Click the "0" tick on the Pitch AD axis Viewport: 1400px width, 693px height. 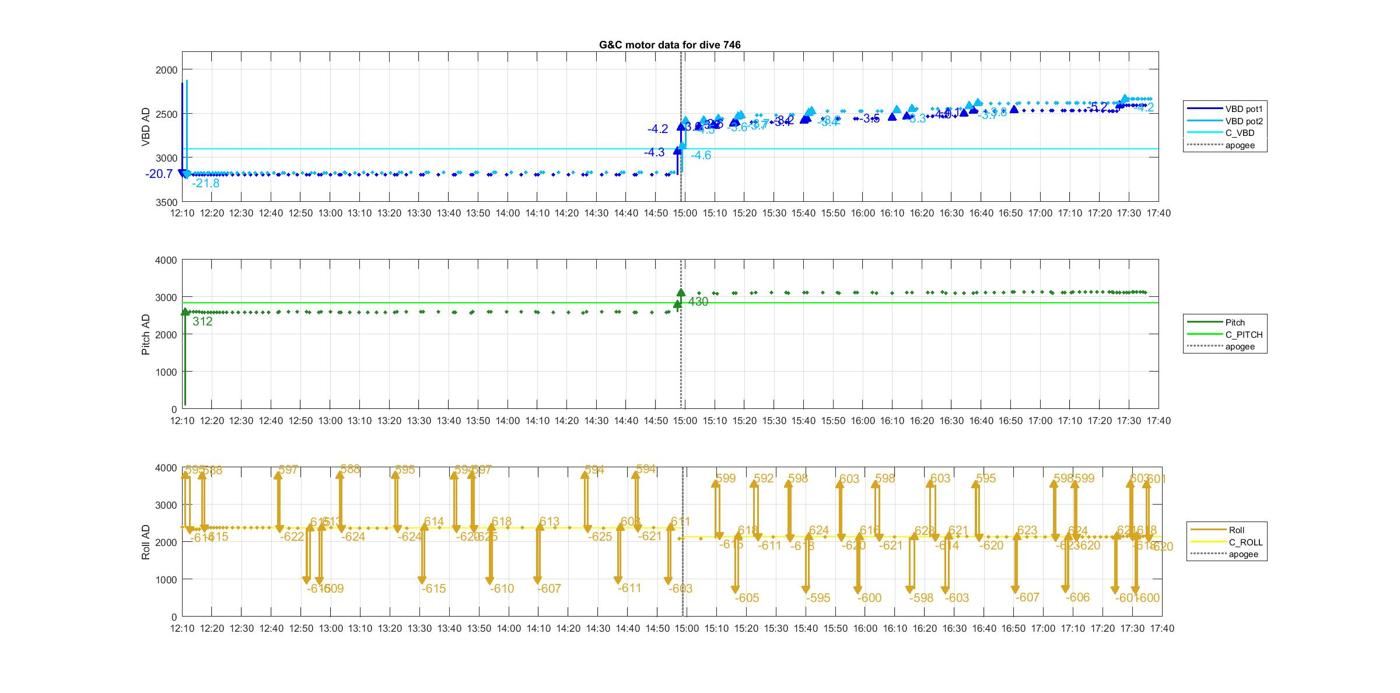174,410
